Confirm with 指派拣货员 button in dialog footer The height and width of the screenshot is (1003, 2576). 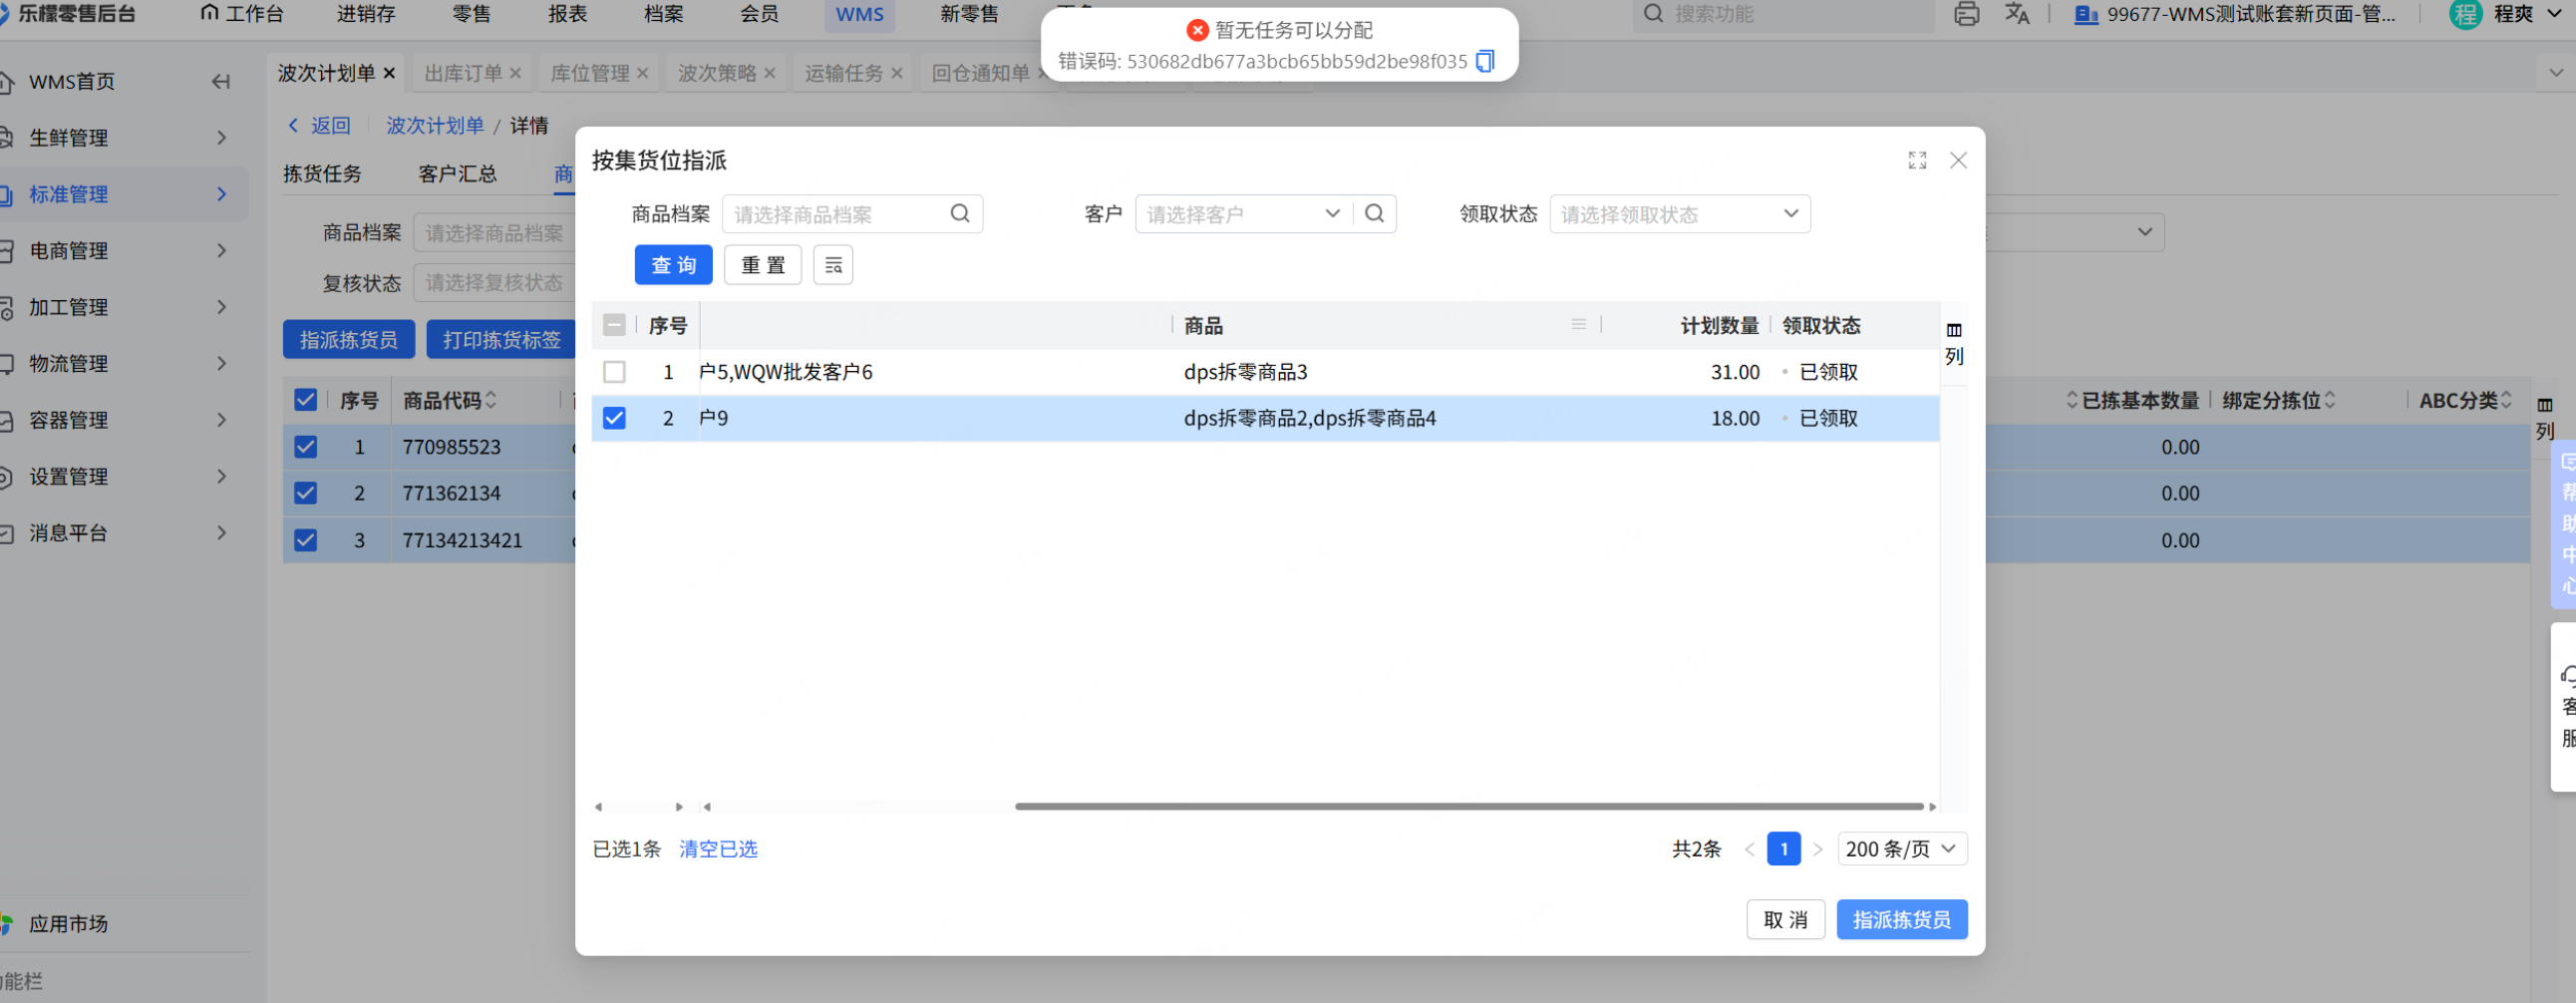(1902, 920)
